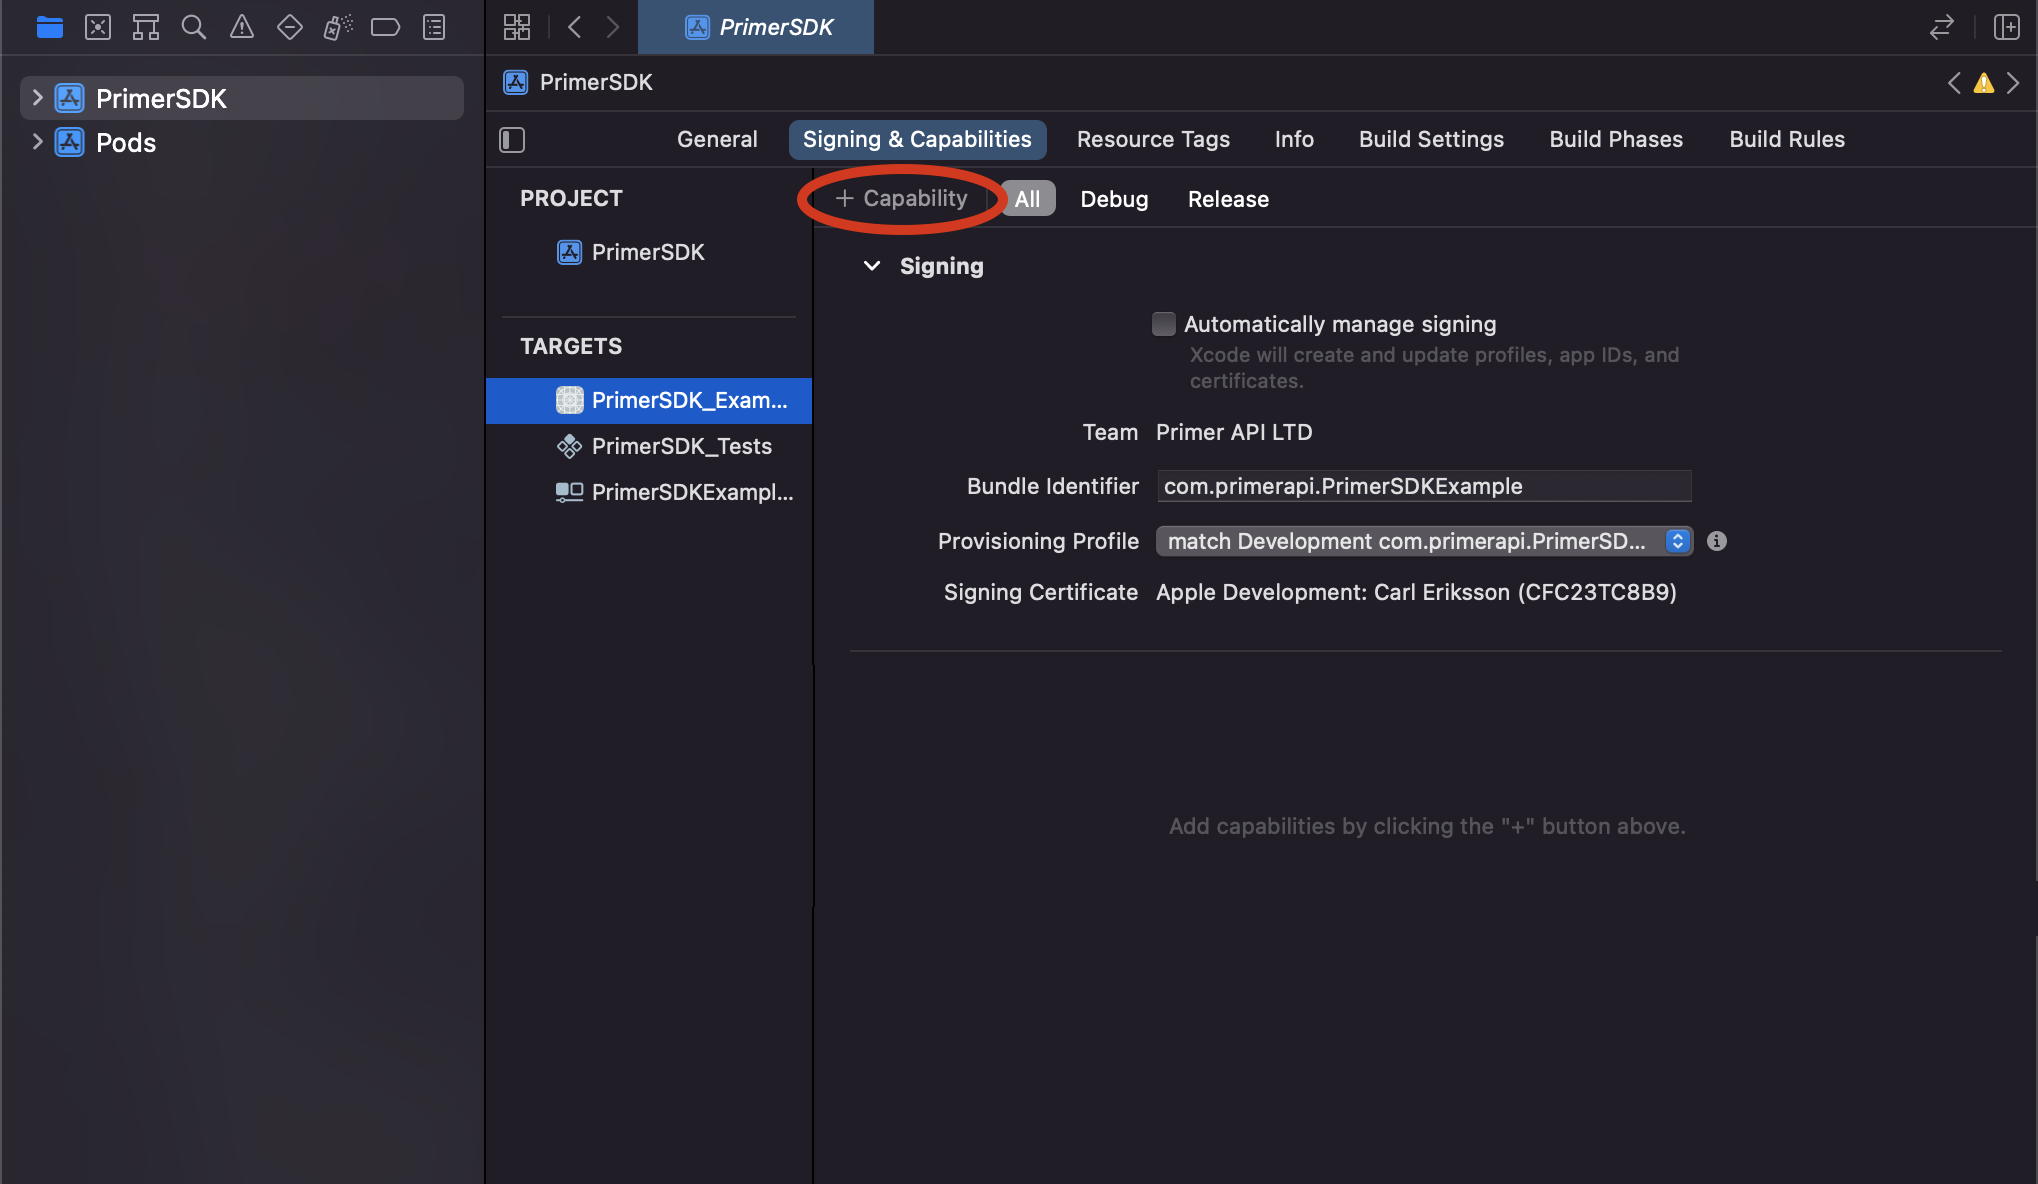Expand the PrimerSDK project tree item
Screen dimensions: 2038x1184
(x=37, y=98)
